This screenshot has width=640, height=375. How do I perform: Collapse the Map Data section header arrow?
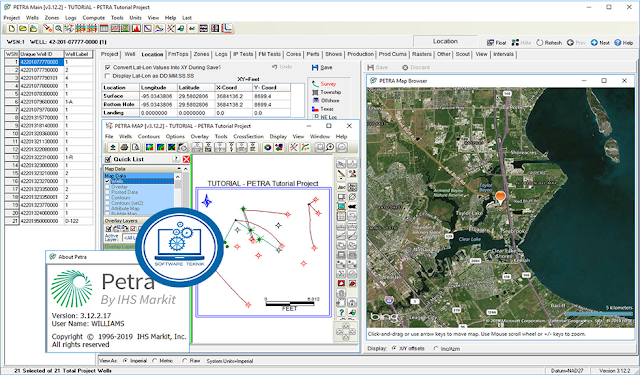(179, 169)
